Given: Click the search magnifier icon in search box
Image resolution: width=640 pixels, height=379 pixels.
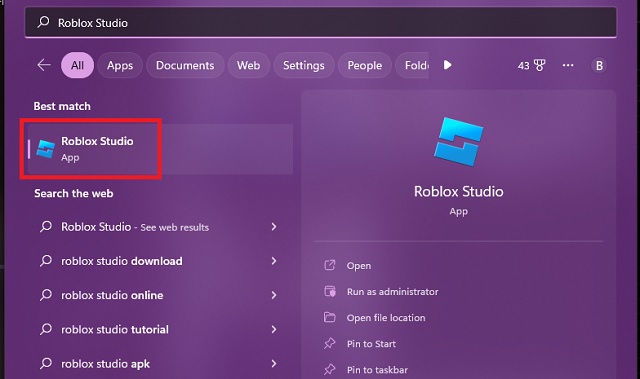Looking at the screenshot, I should 43,22.
